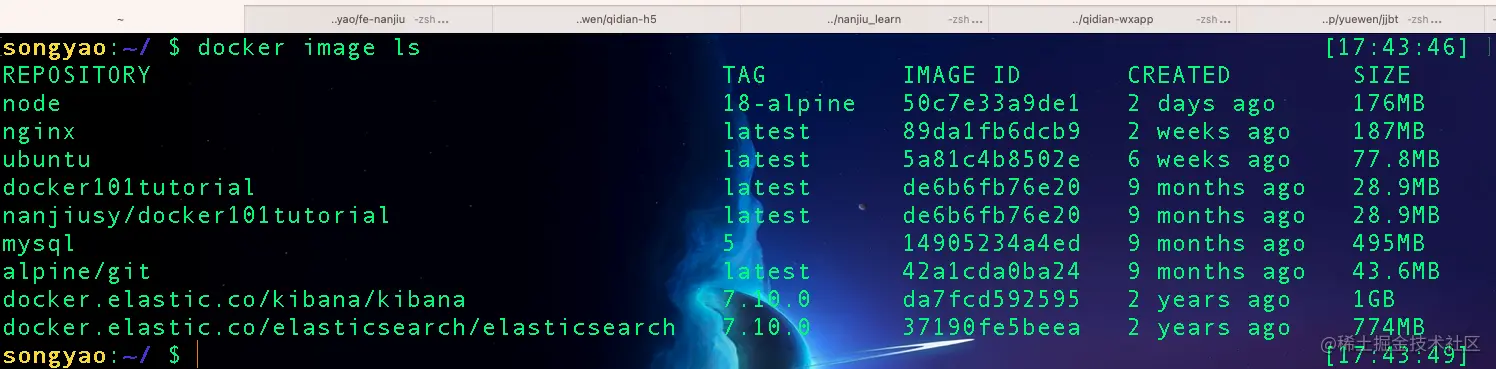Click the 'latest' tag in nginx row

(766, 131)
